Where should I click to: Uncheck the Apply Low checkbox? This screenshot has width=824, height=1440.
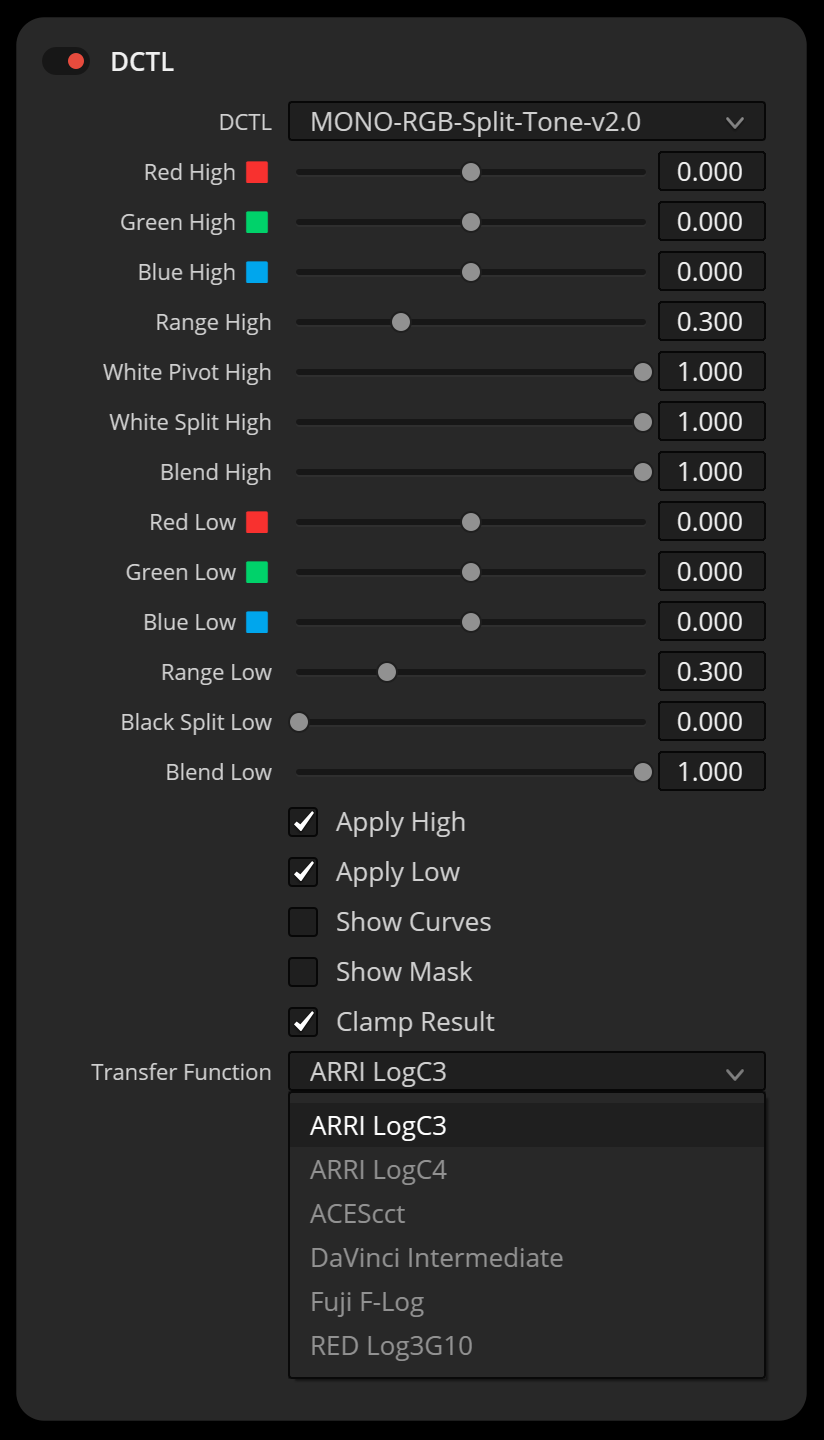tap(303, 872)
